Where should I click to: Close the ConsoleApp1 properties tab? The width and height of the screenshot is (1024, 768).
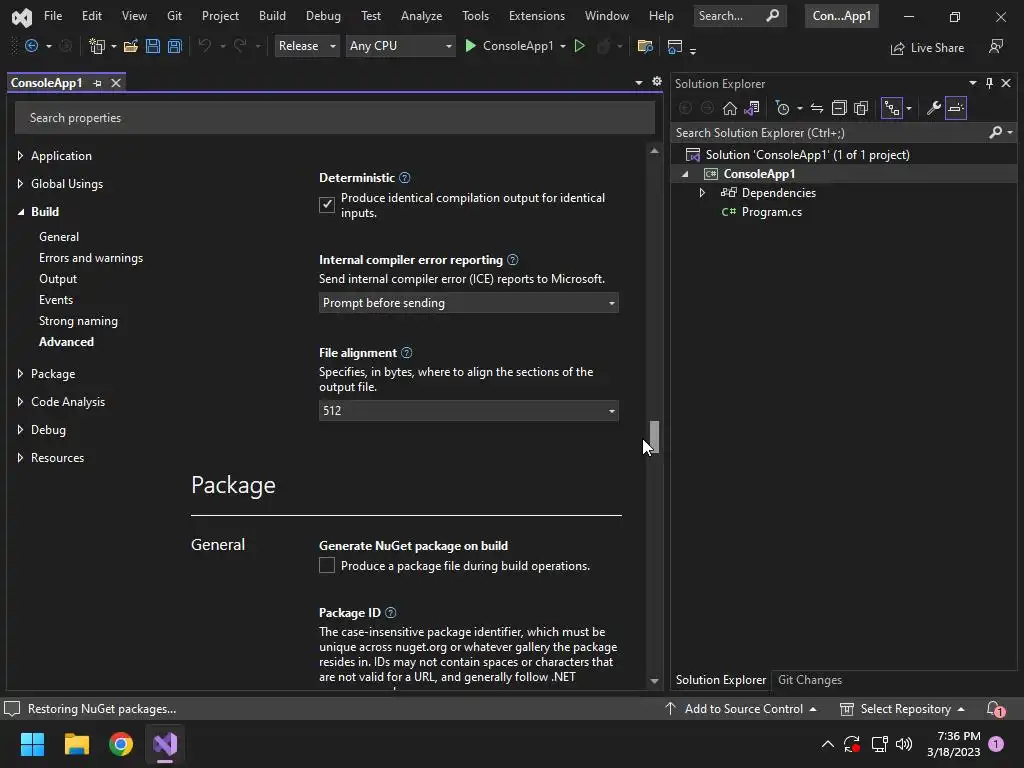click(x=116, y=83)
